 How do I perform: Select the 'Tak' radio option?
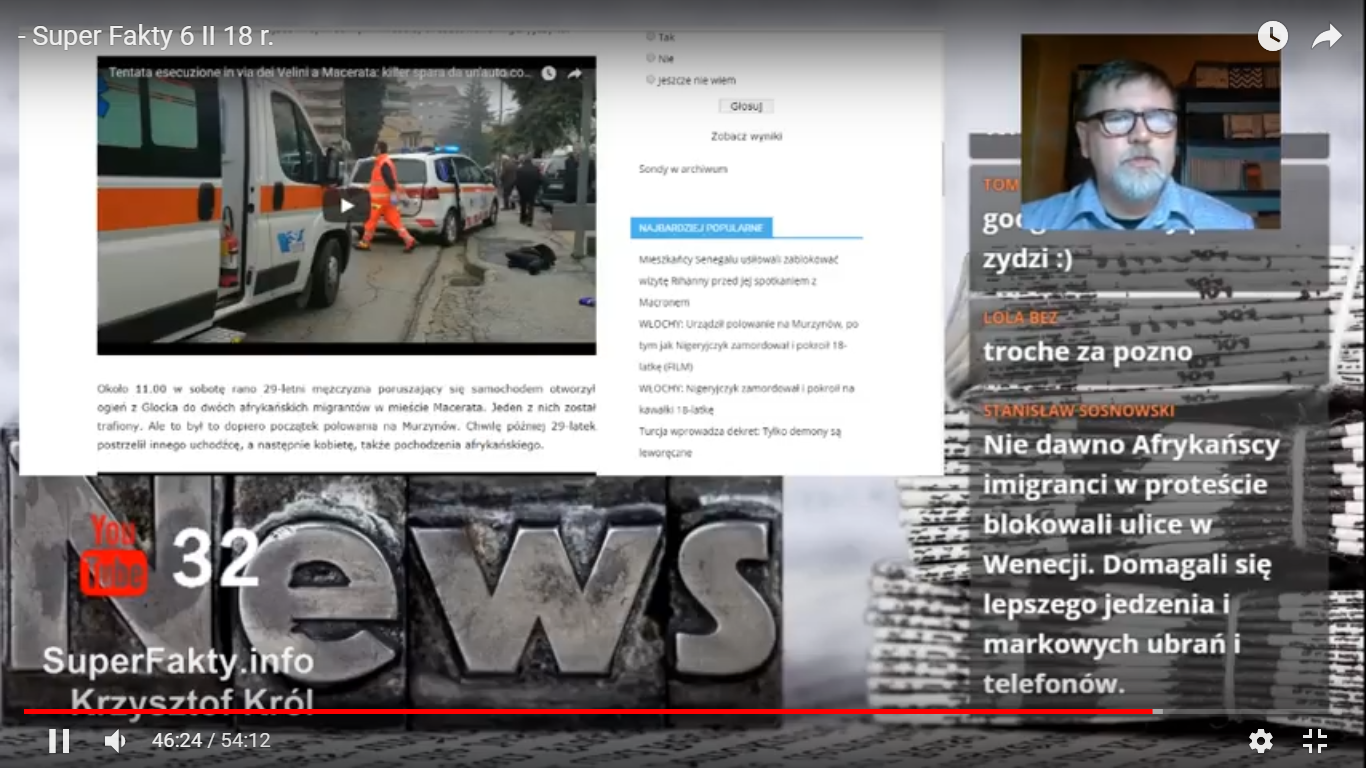click(651, 37)
